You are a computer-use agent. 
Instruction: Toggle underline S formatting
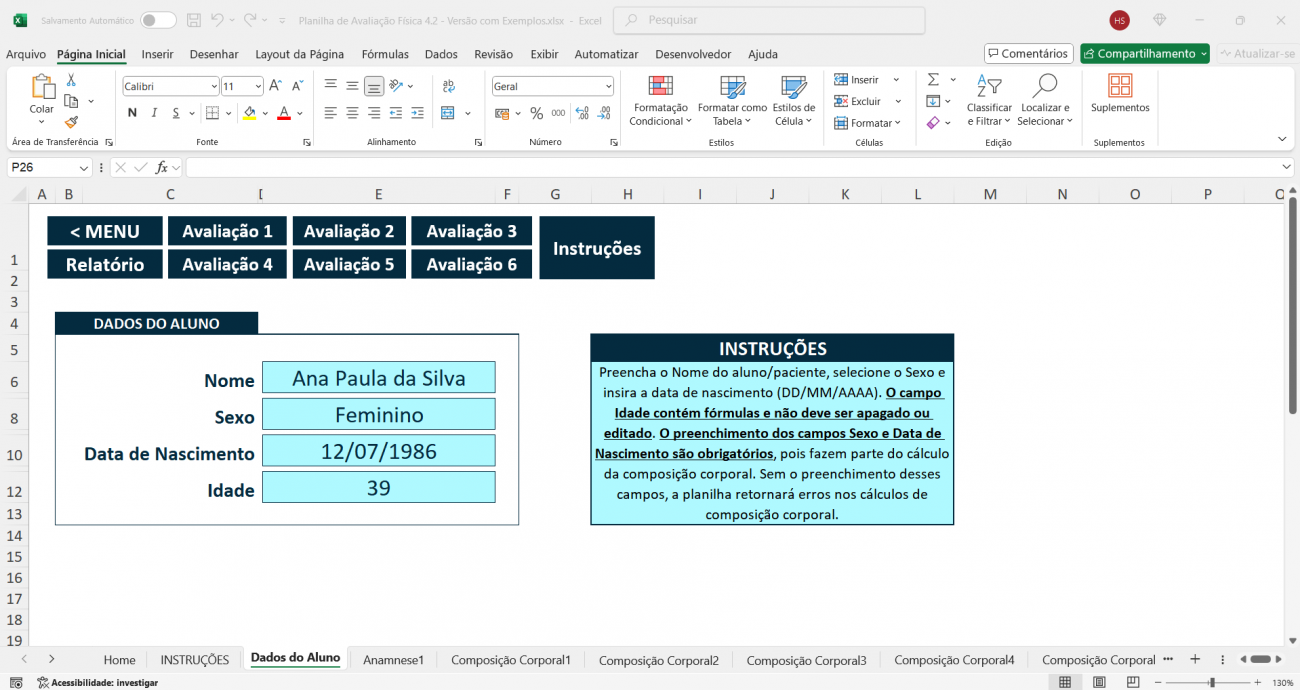pos(176,113)
